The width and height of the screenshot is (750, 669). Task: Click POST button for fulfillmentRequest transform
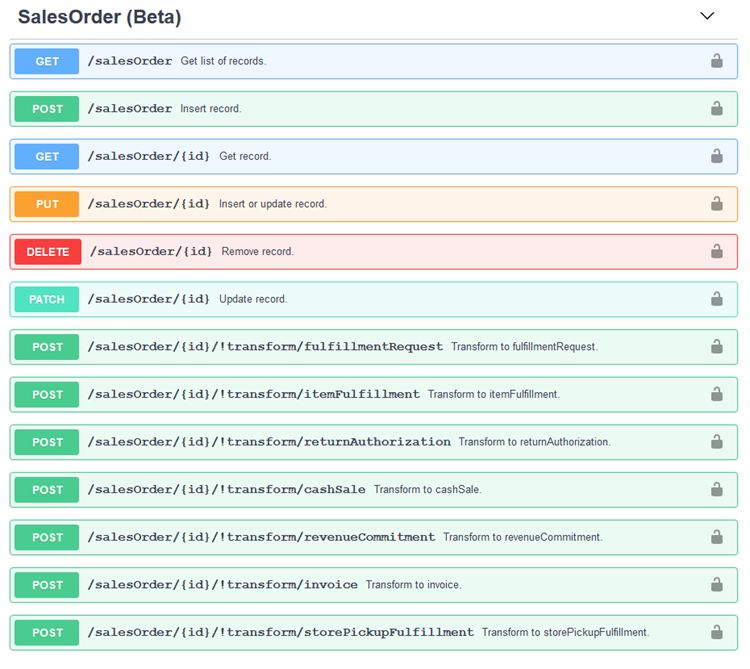click(47, 347)
